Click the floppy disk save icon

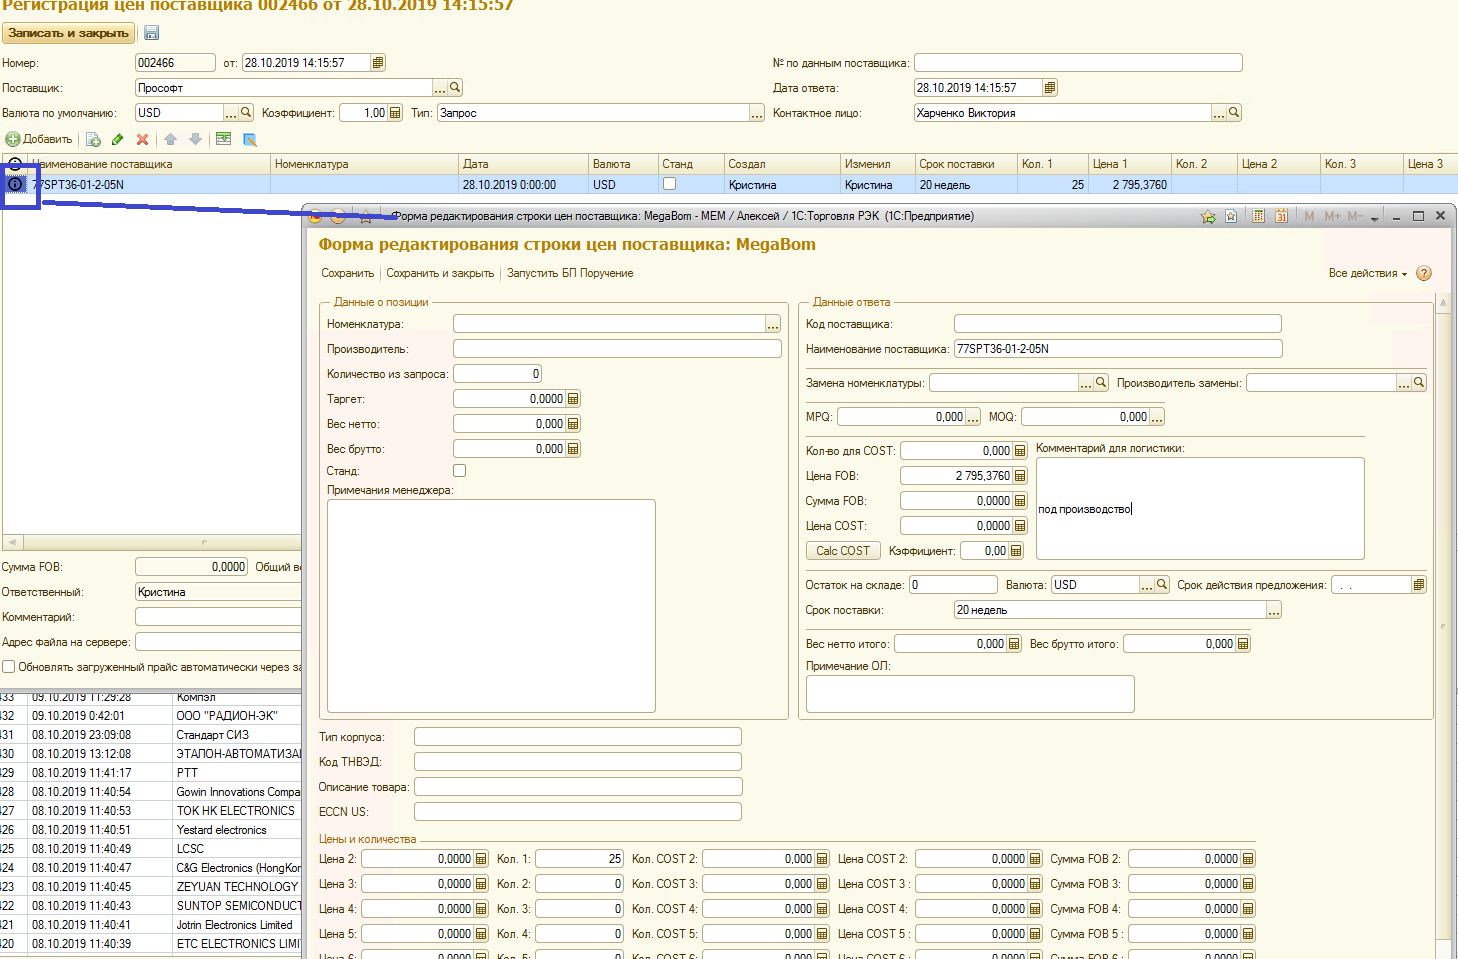(152, 33)
